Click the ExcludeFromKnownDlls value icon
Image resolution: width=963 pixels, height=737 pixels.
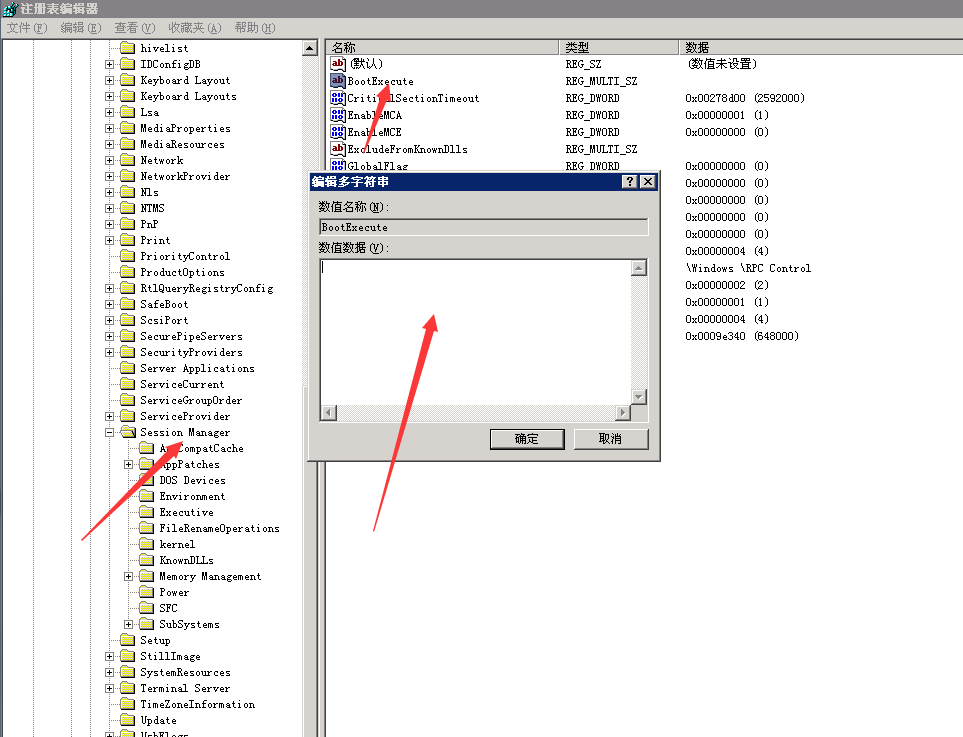pyautogui.click(x=337, y=149)
